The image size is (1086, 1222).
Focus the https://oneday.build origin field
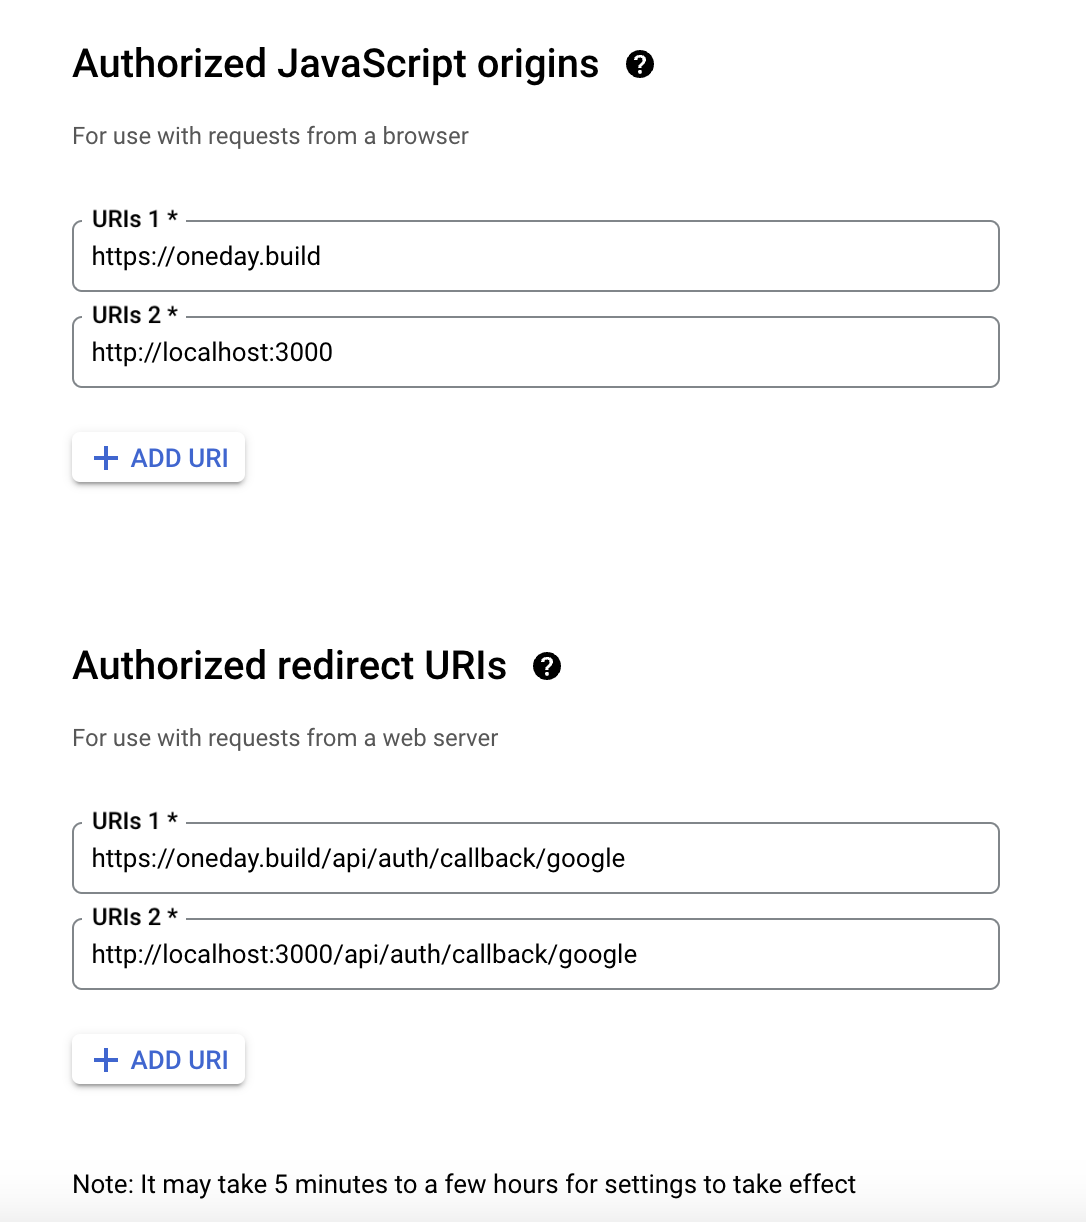tap(536, 256)
